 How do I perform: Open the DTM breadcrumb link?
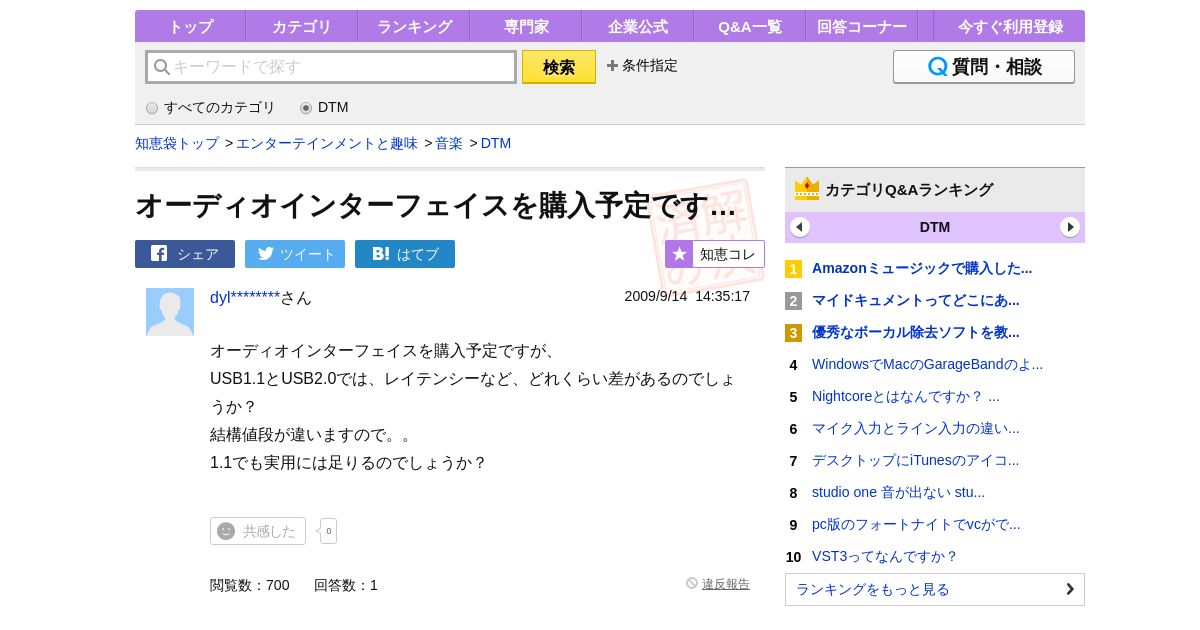pyautogui.click(x=496, y=143)
